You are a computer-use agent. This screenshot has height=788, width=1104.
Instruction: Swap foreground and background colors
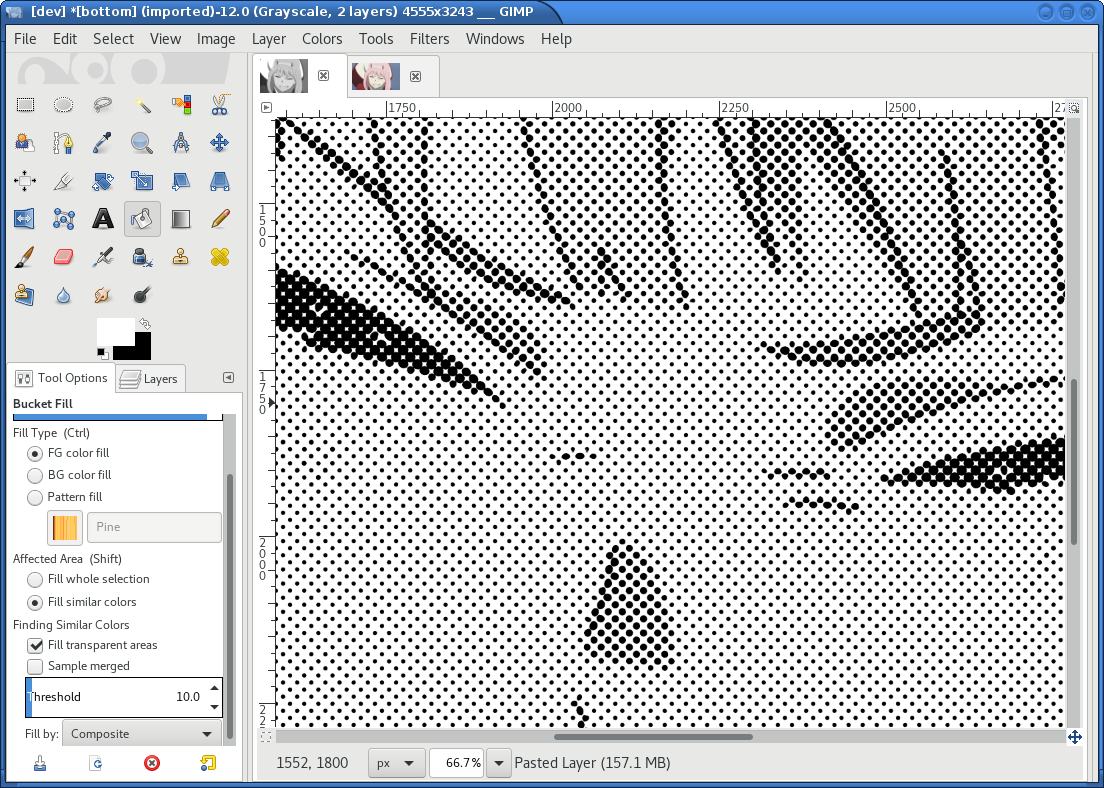144,324
